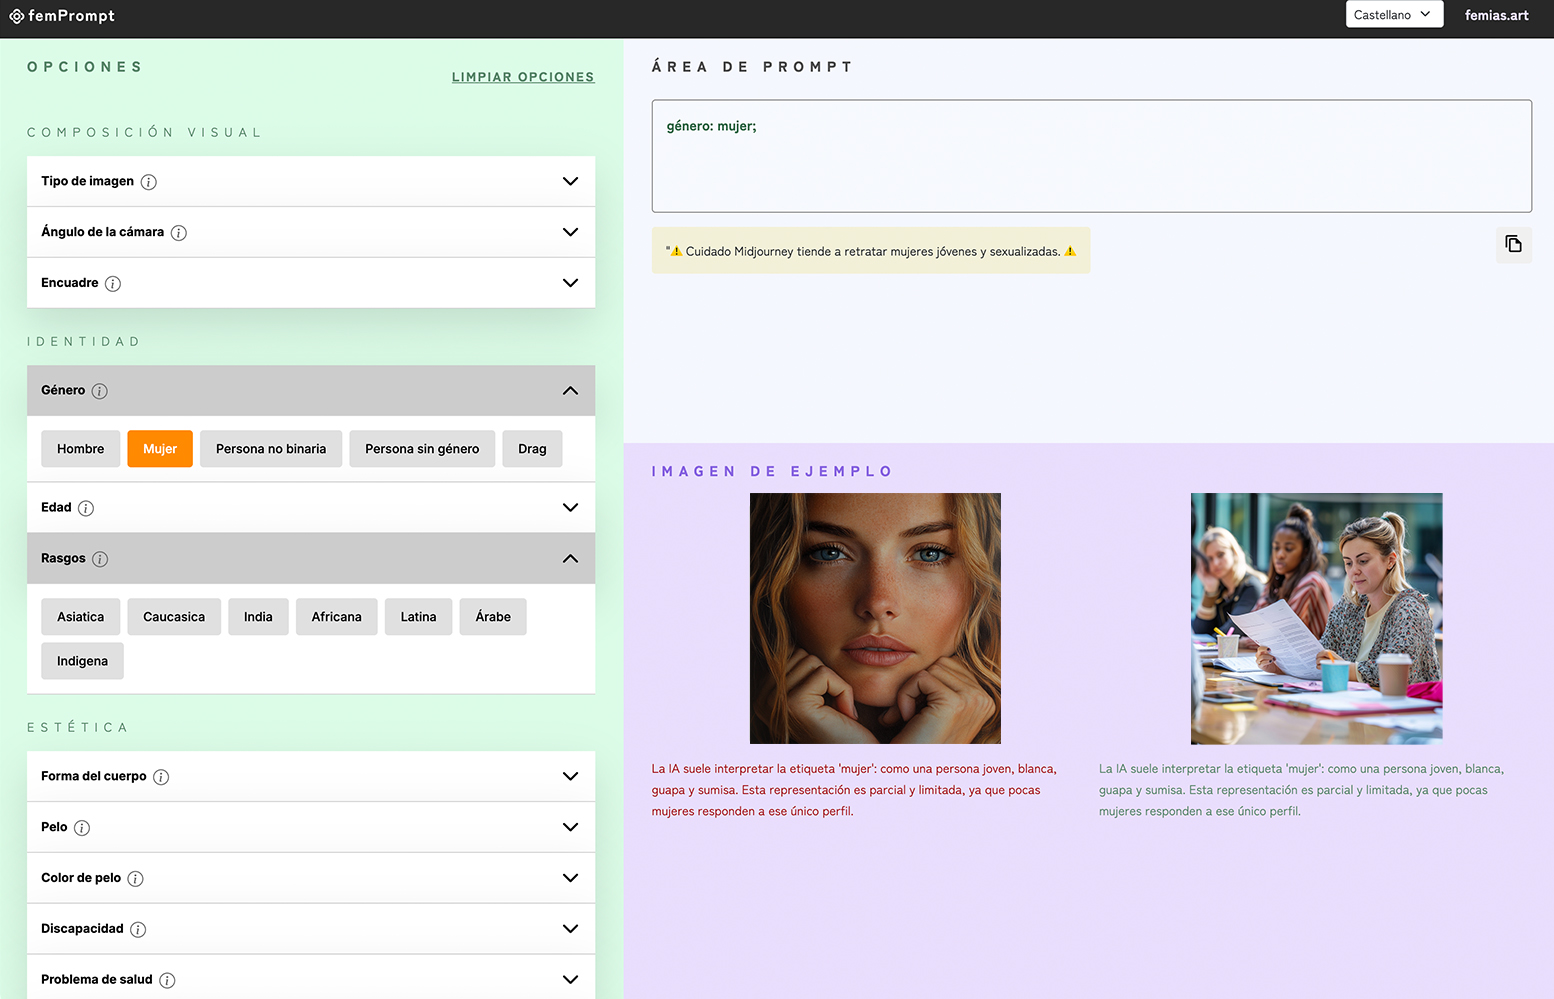This screenshot has width=1554, height=999.
Task: Collapse the Rasgos section chevron
Action: 570,559
